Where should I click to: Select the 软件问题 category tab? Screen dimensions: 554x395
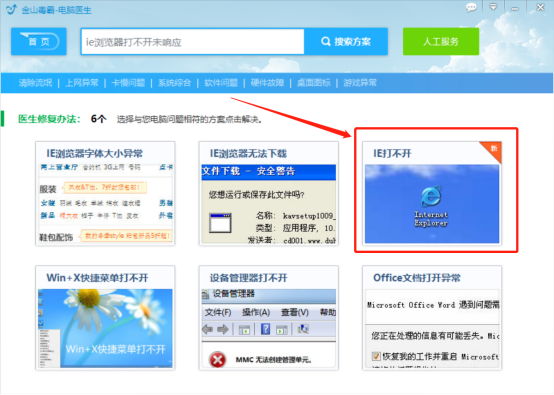pos(221,83)
